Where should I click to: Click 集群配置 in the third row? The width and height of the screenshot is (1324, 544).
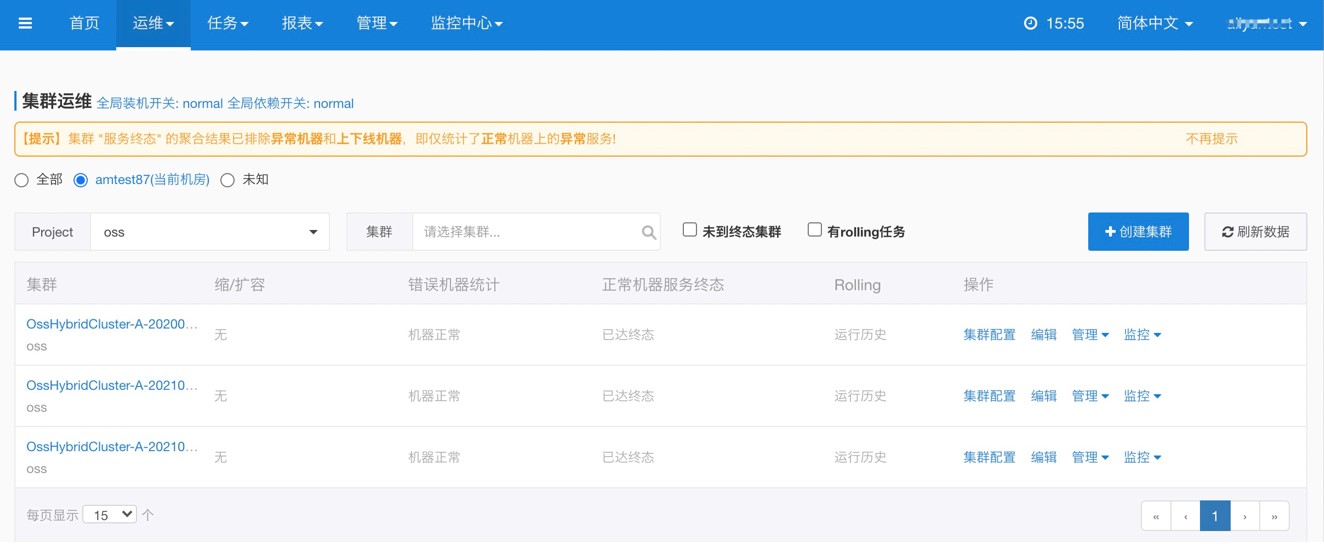989,457
